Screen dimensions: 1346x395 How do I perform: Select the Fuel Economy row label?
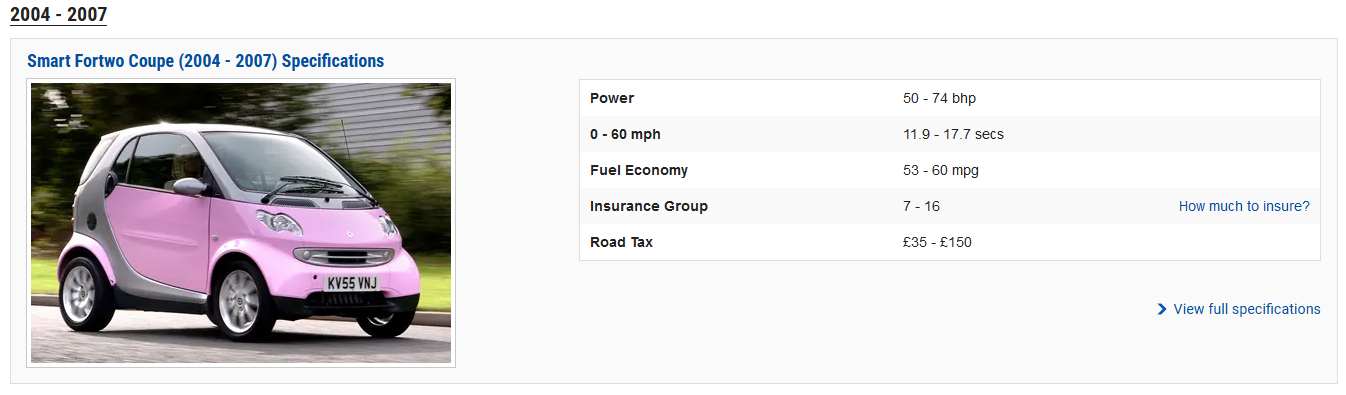(x=639, y=170)
